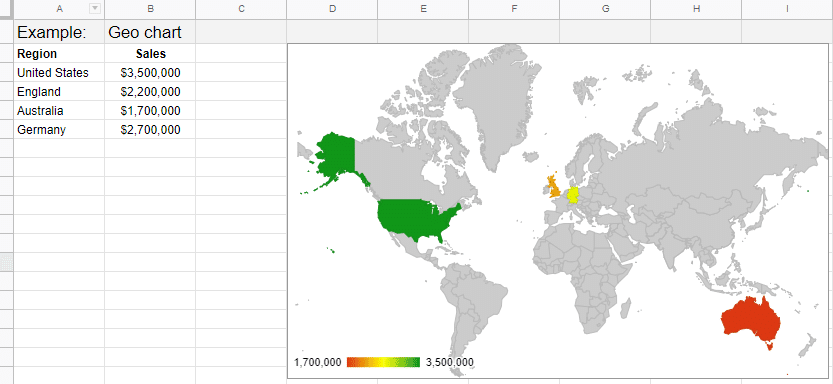Select the 'Germany' cell
Image resolution: width=833 pixels, height=384 pixels.
pyautogui.click(x=59, y=130)
